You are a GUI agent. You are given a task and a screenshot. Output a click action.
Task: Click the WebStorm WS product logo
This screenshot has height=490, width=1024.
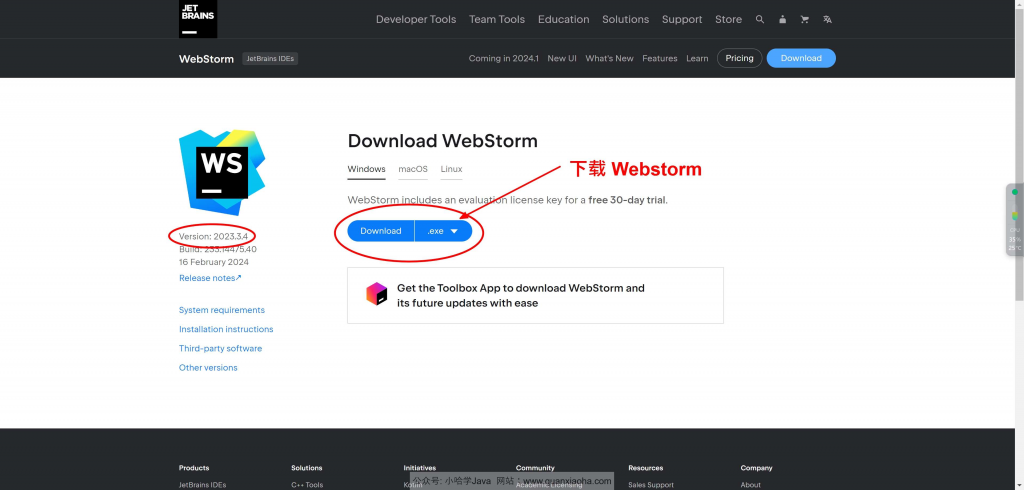click(222, 172)
